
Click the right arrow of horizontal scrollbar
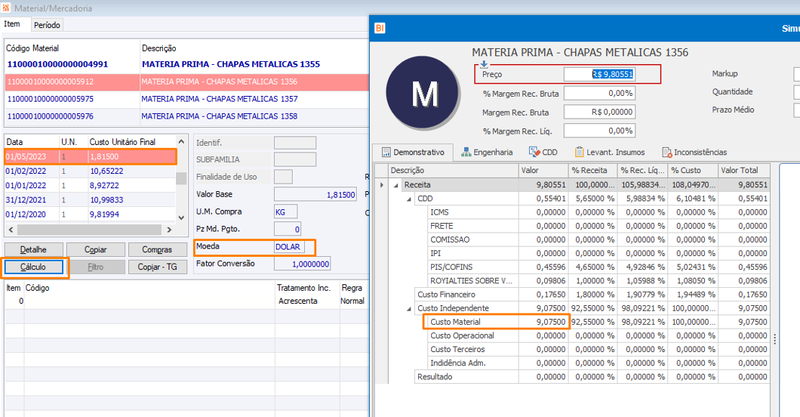(169, 230)
